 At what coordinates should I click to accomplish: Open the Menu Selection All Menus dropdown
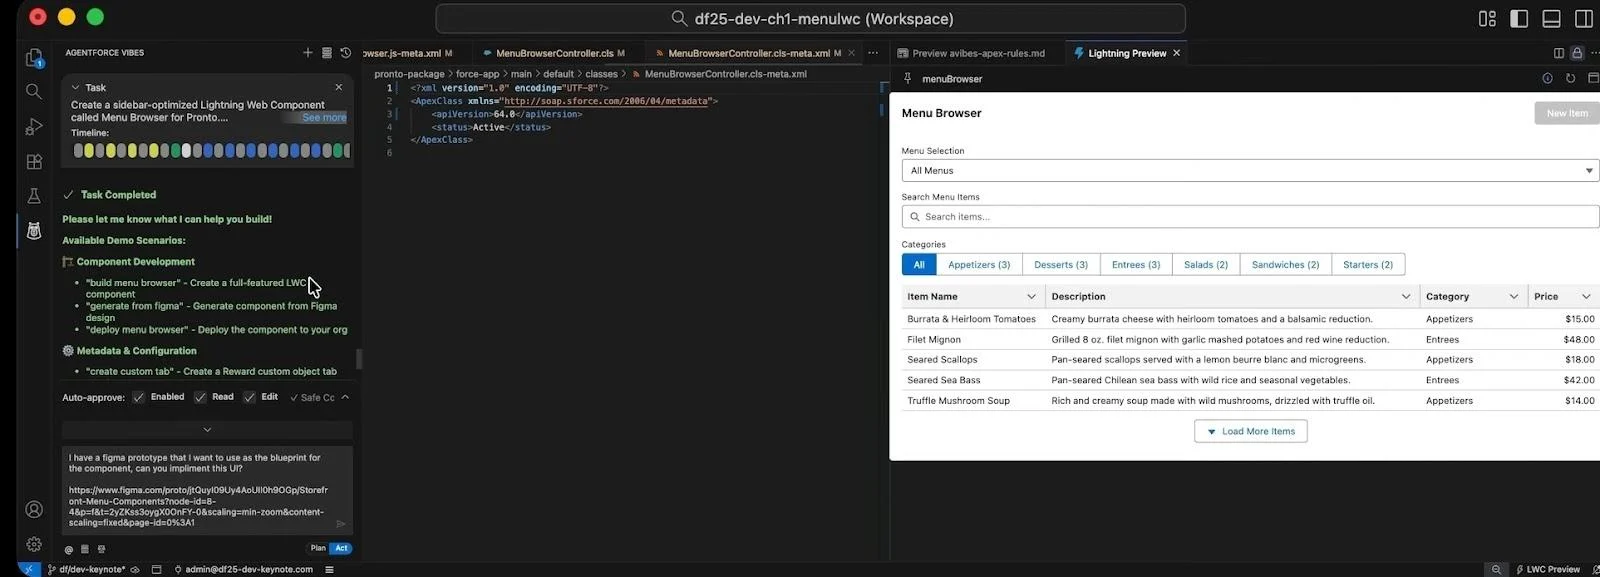pyautogui.click(x=1249, y=171)
